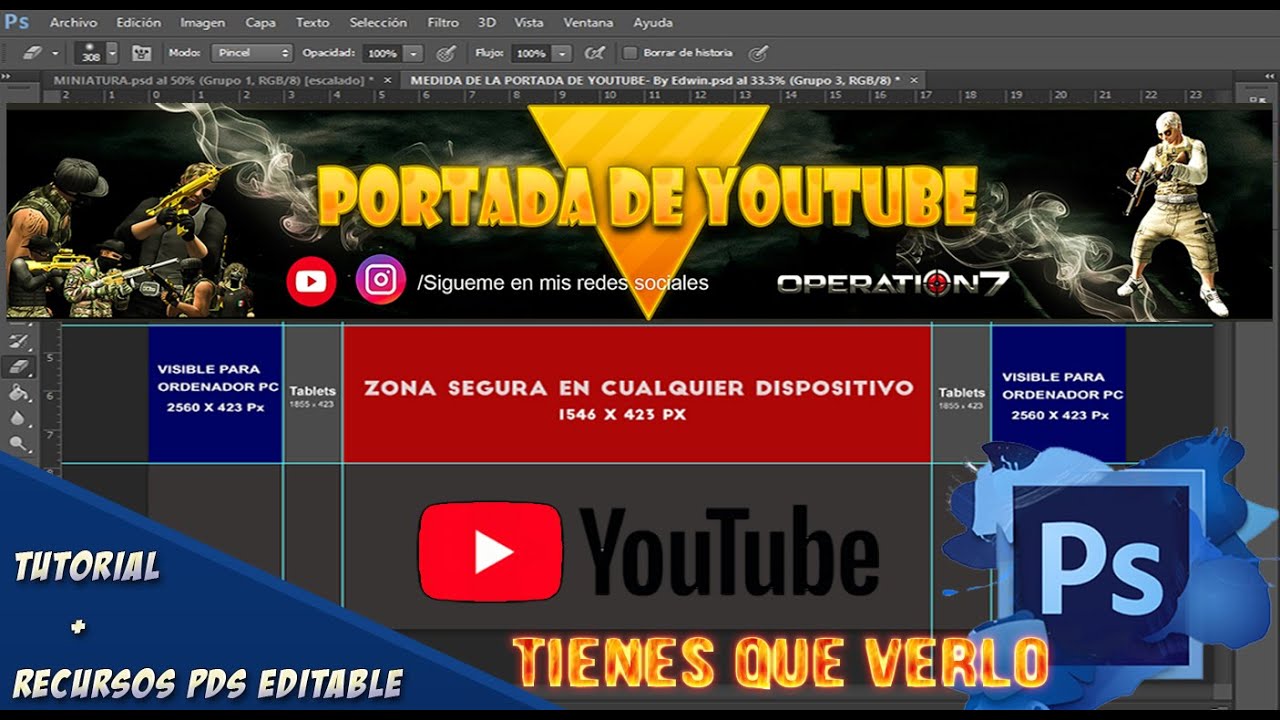Select the Paint Bucket tool
This screenshot has width=1280, height=720.
20,393
